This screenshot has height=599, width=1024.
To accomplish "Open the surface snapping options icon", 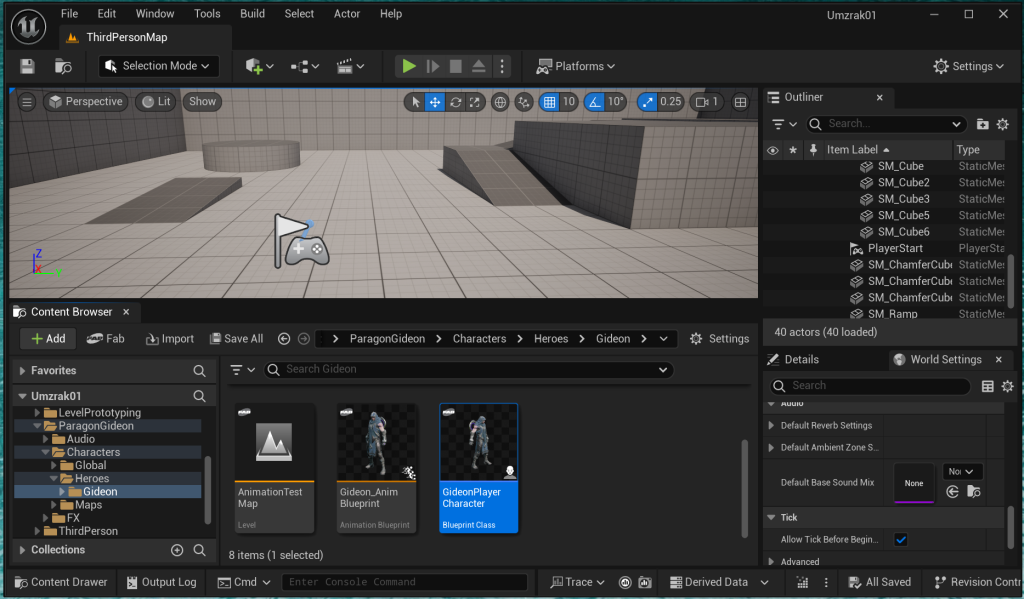I will pos(524,102).
